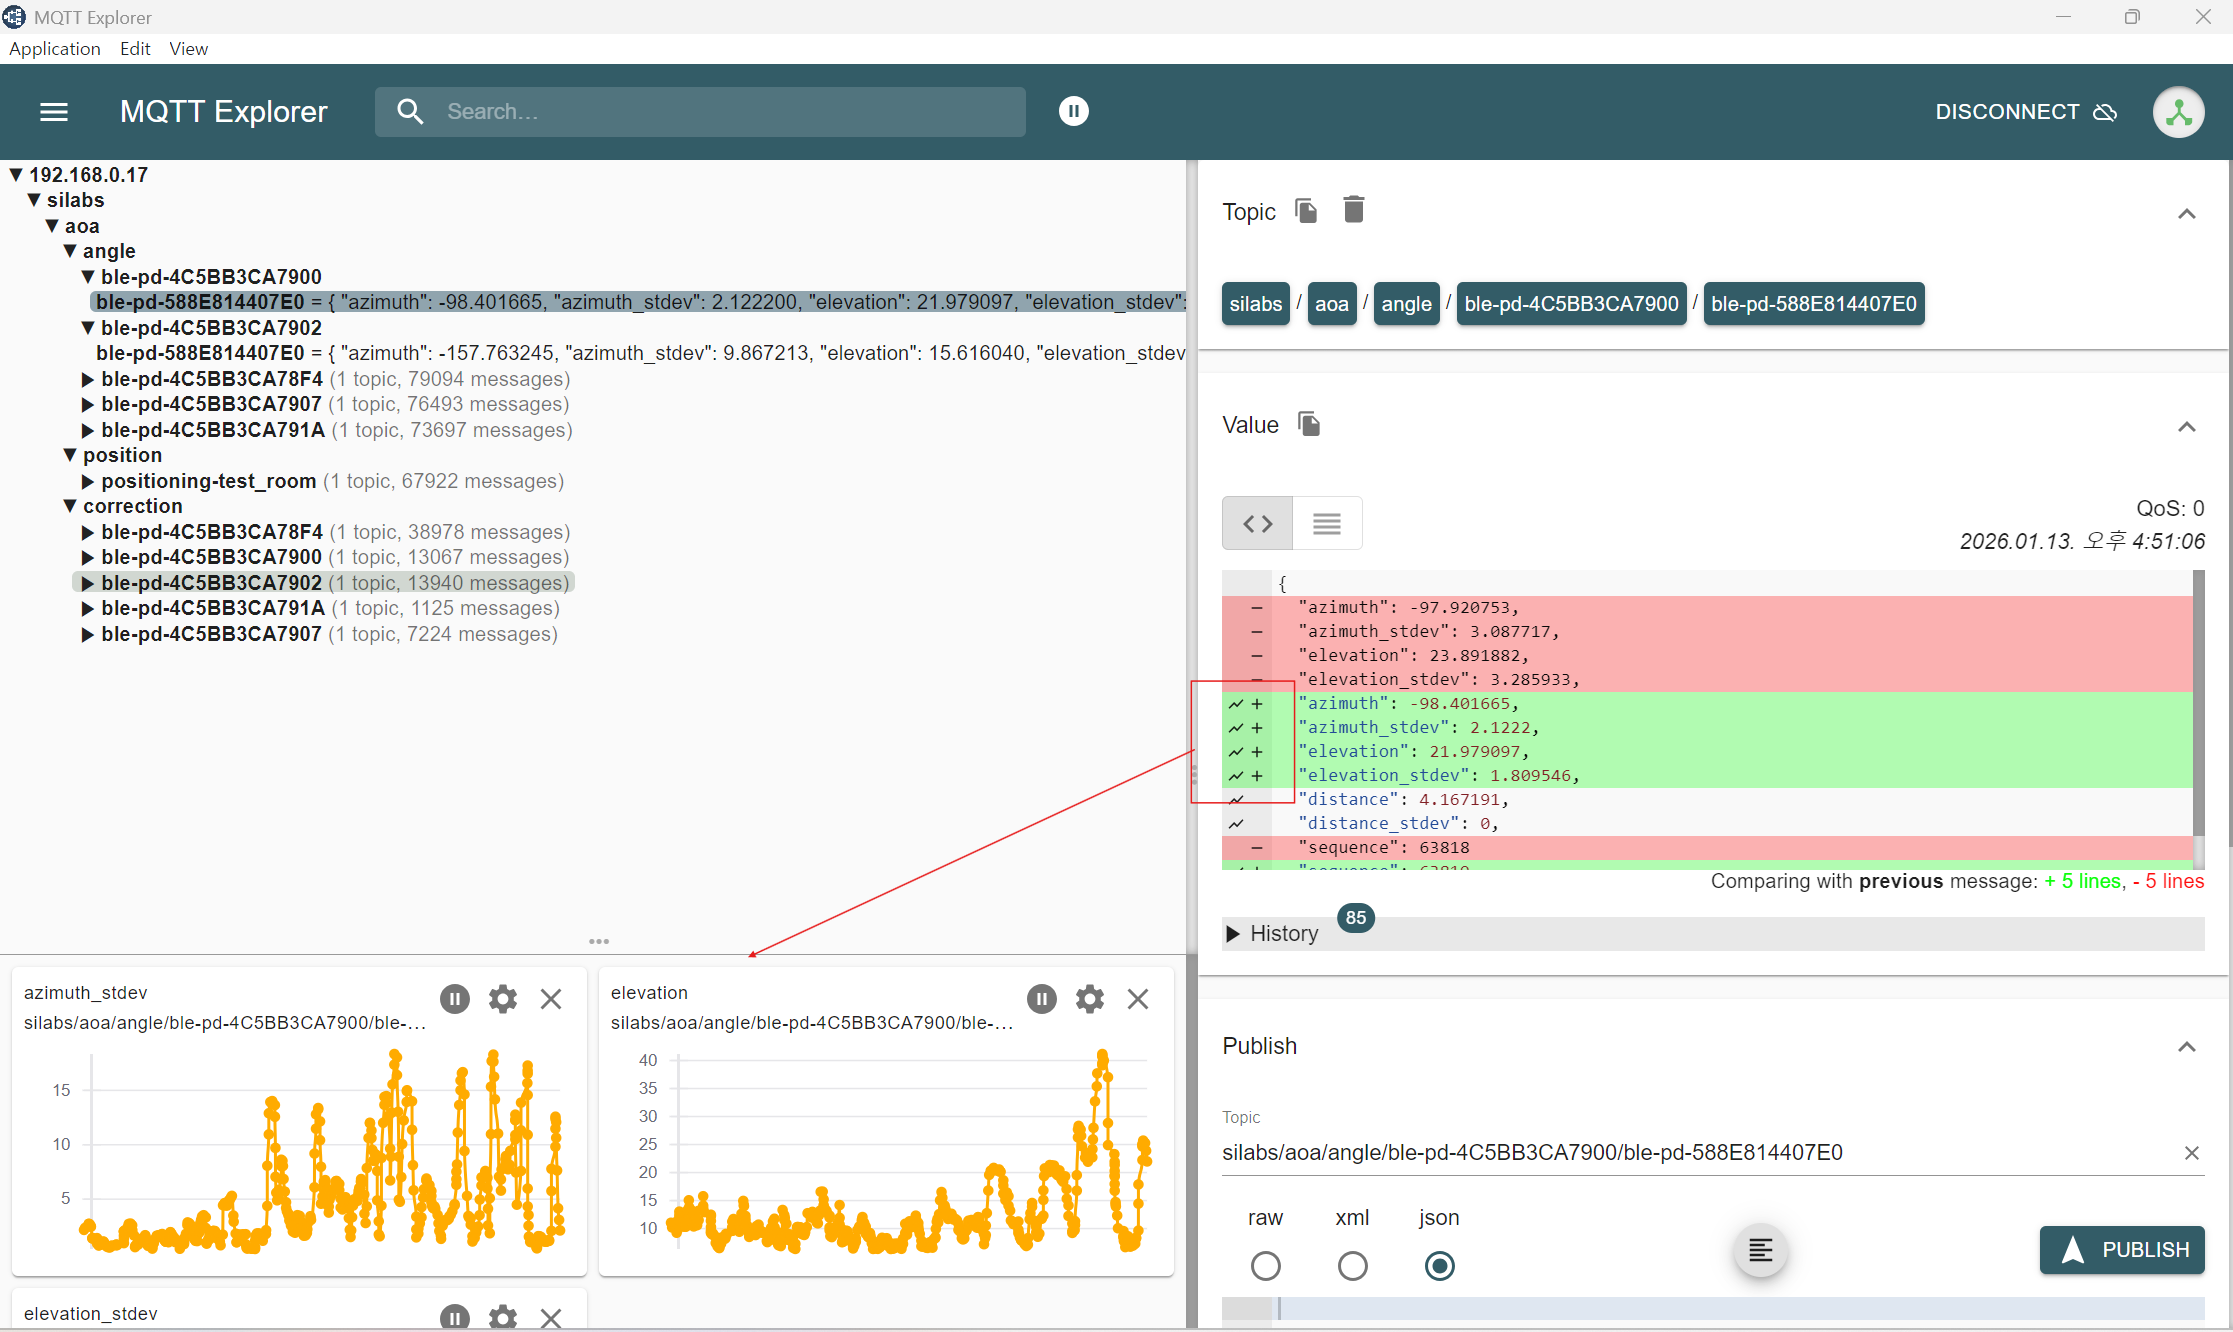
Task: Select json payload format
Action: (x=1439, y=1266)
